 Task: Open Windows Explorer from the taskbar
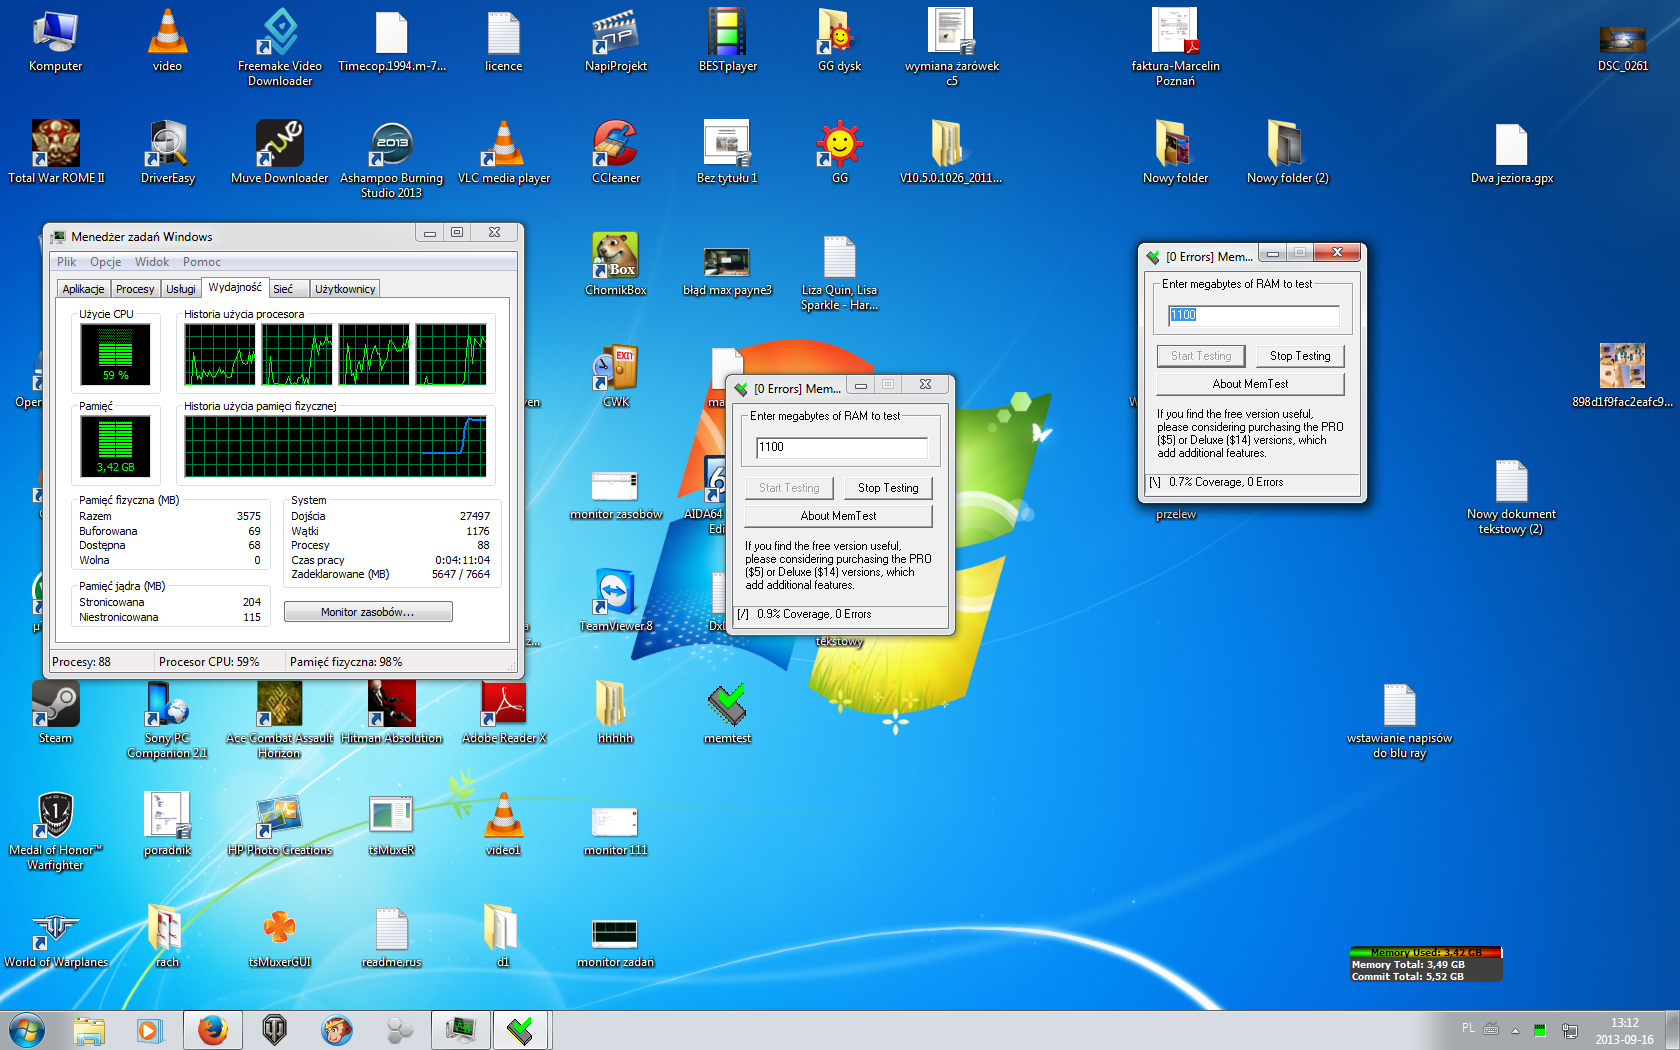pos(89,1030)
